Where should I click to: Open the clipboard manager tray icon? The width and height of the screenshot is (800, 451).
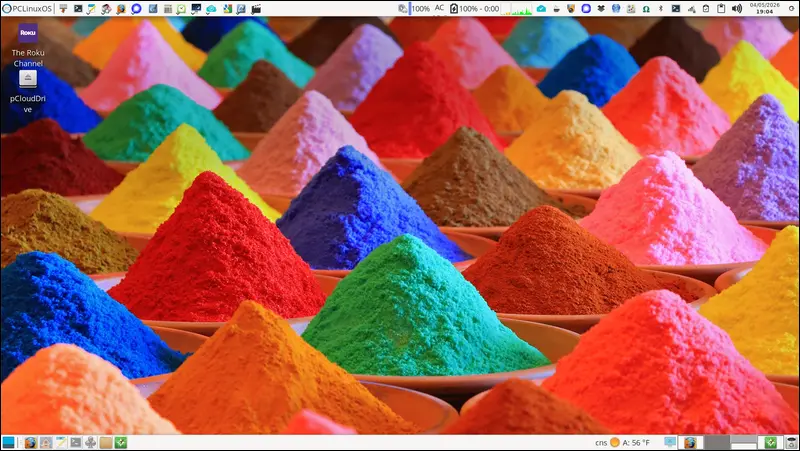coord(721,9)
